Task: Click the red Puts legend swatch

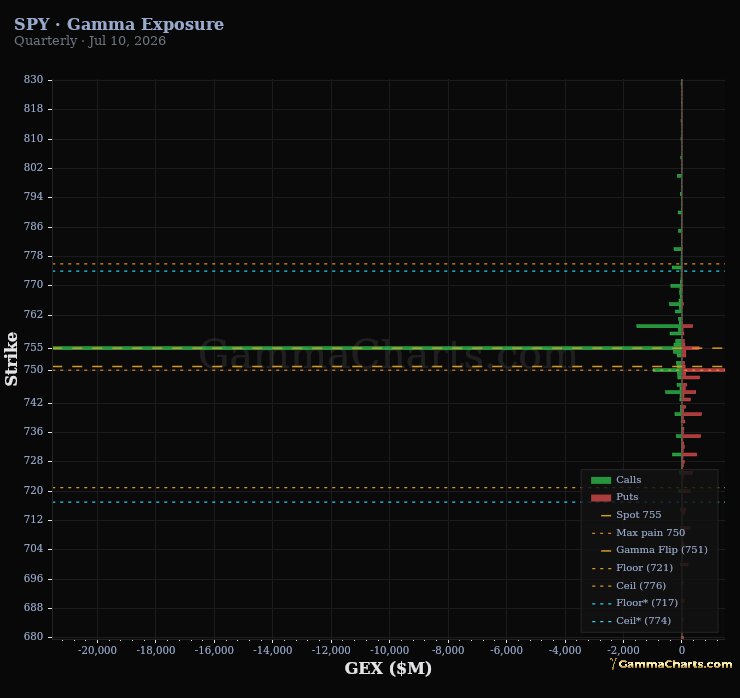Action: point(601,497)
